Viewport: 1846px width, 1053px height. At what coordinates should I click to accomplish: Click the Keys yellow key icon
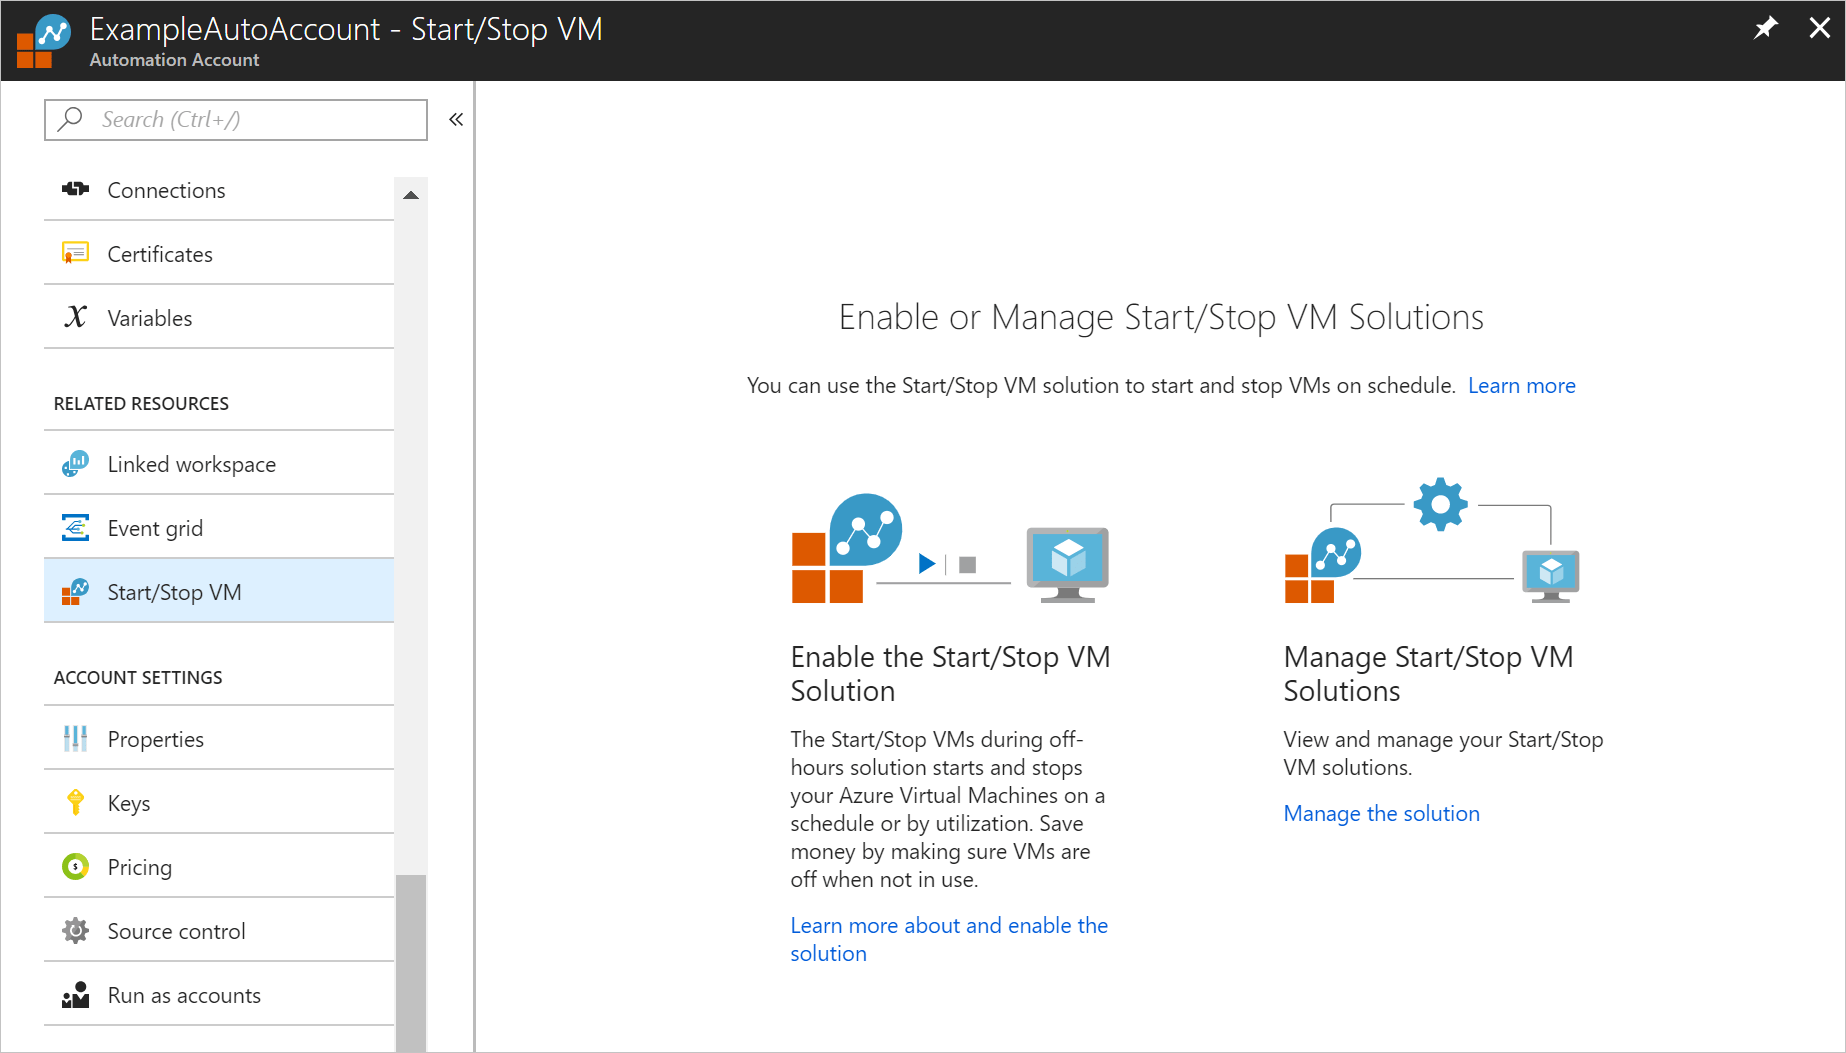pos(75,802)
